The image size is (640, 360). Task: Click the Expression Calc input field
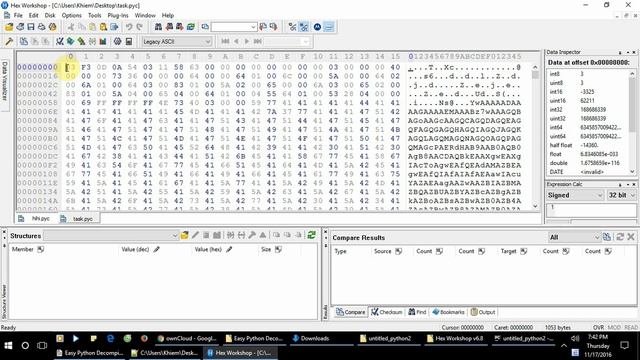591,210
